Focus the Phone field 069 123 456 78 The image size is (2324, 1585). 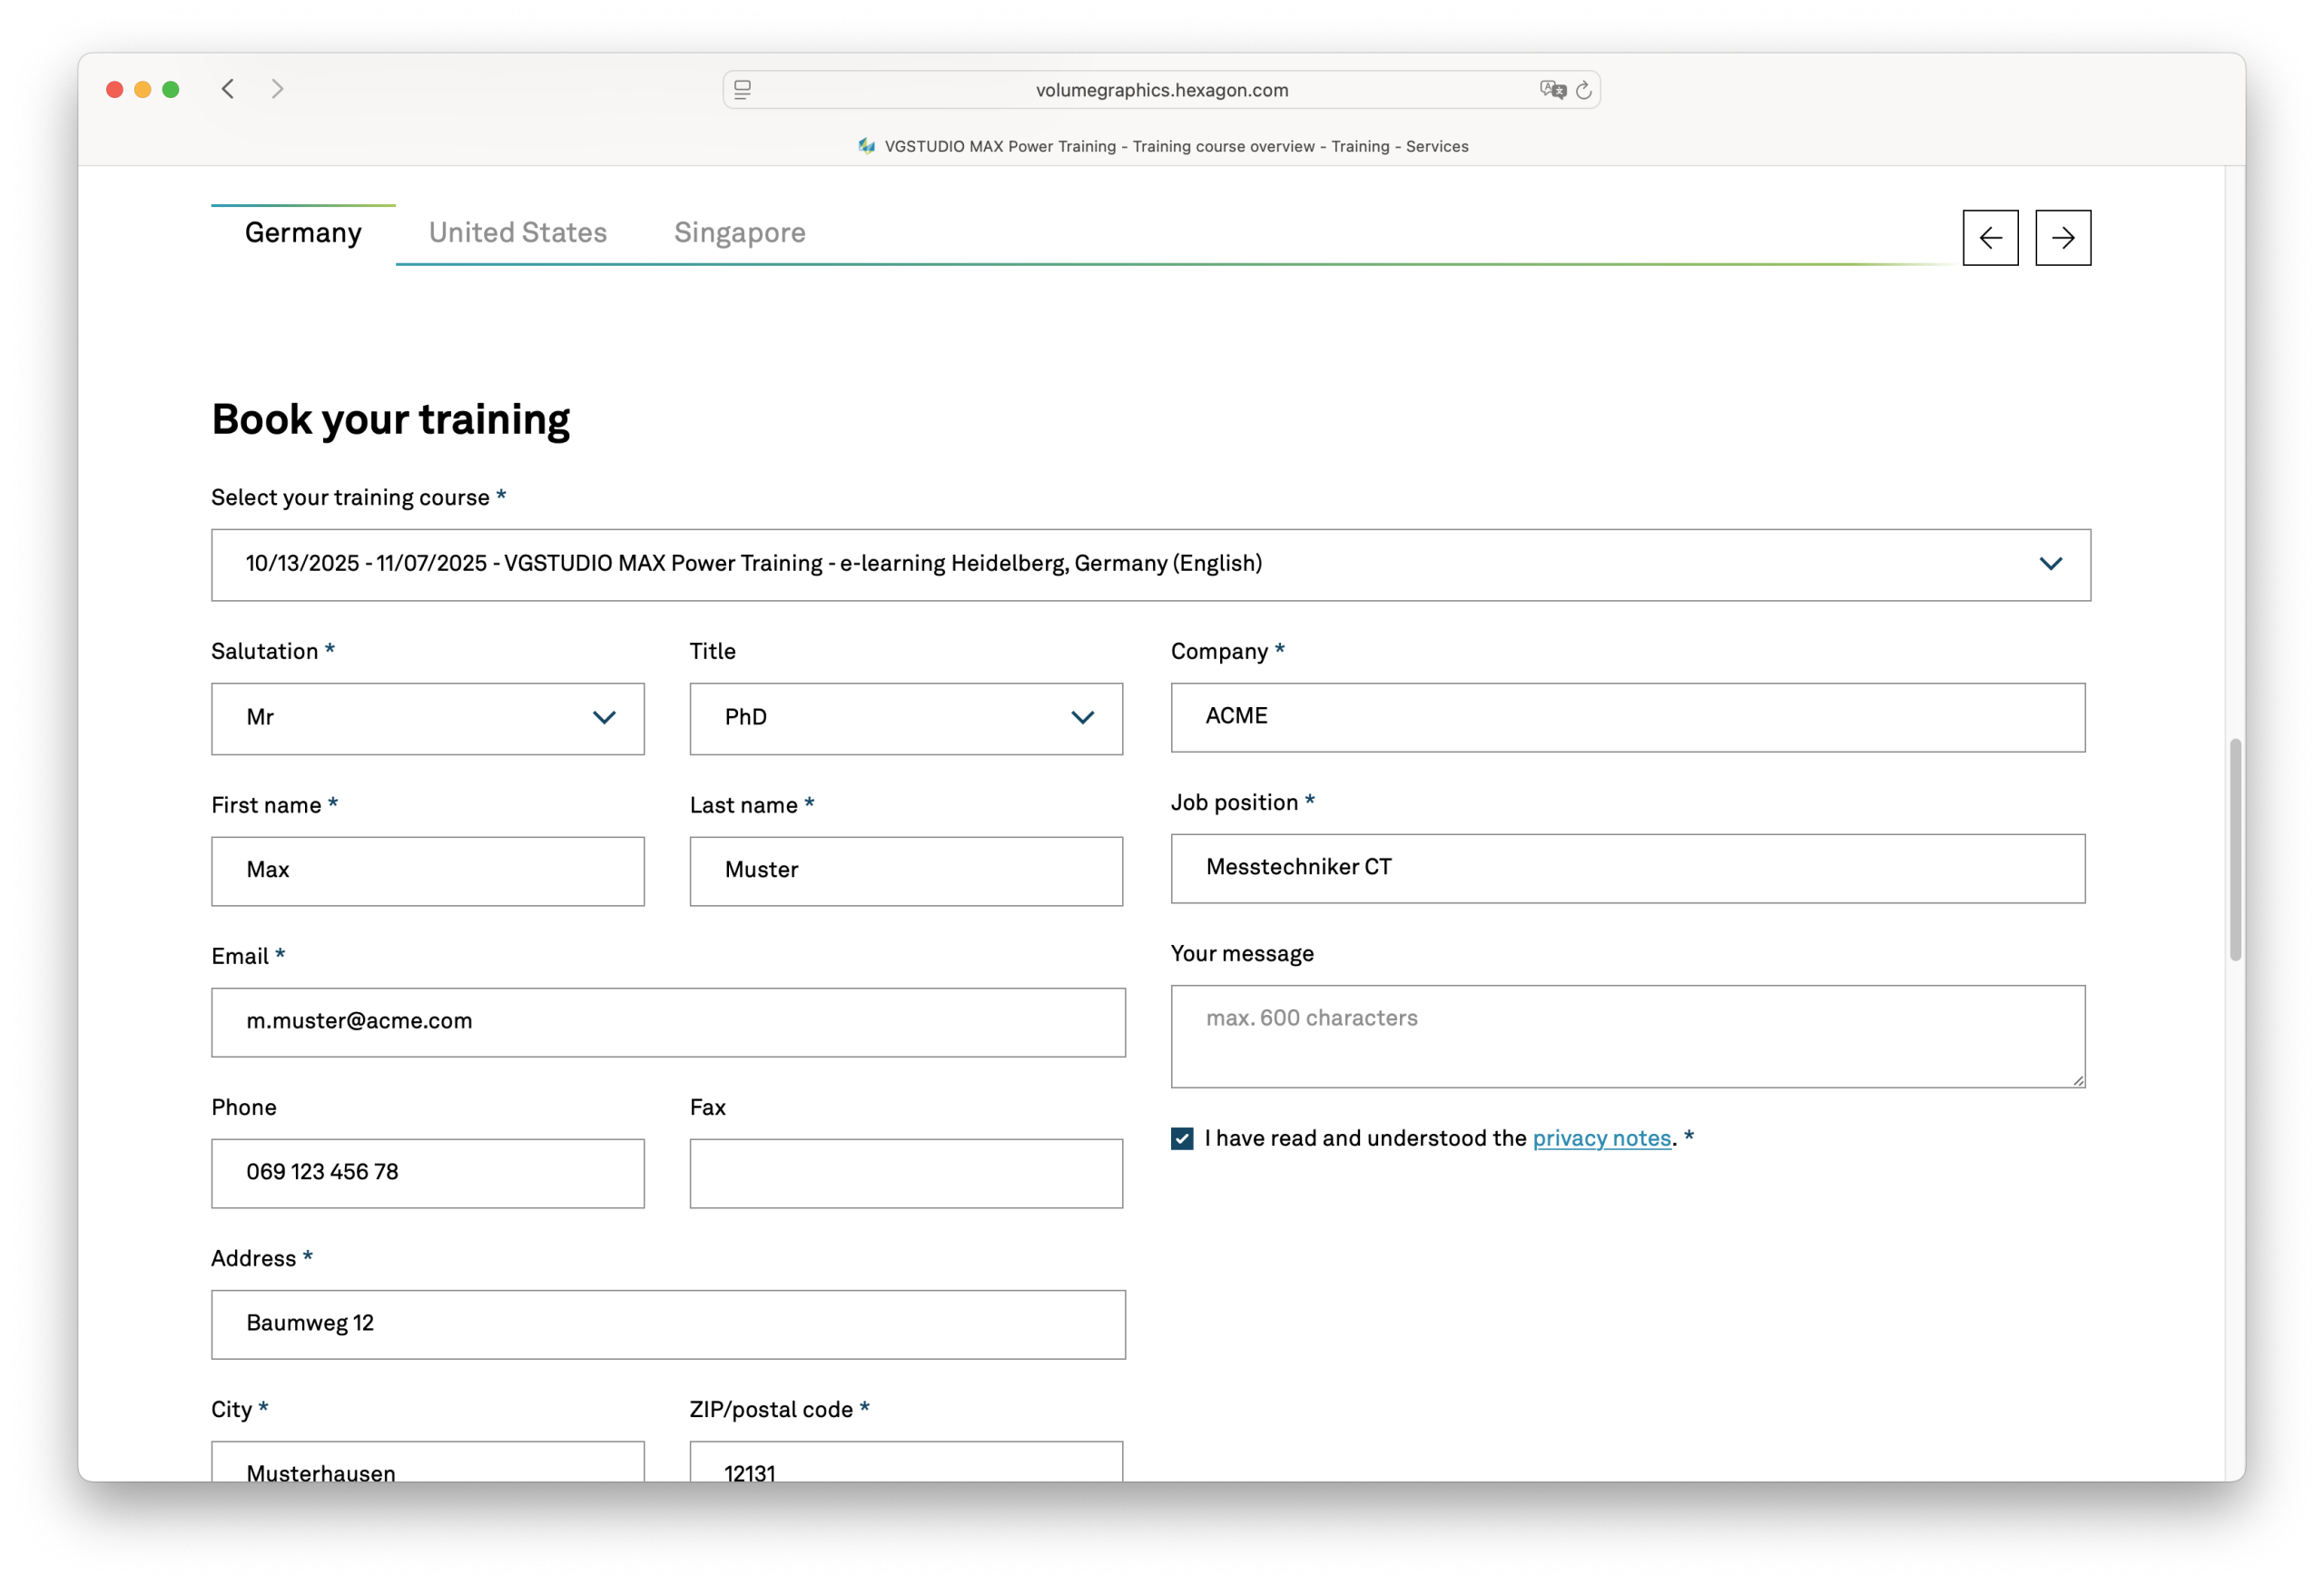click(x=428, y=1174)
